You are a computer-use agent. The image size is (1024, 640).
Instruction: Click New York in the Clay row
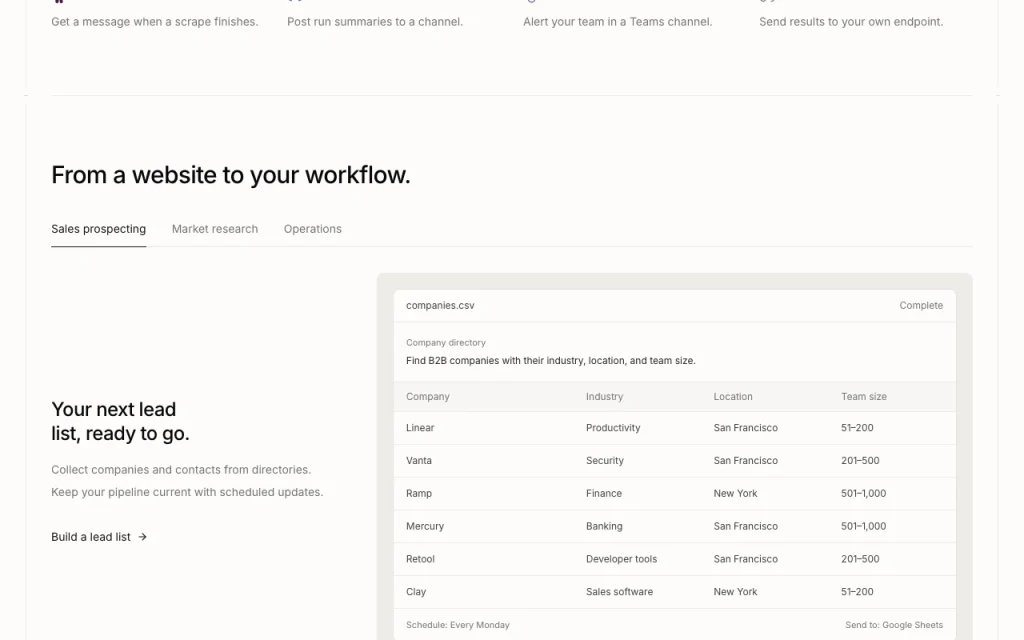735,592
